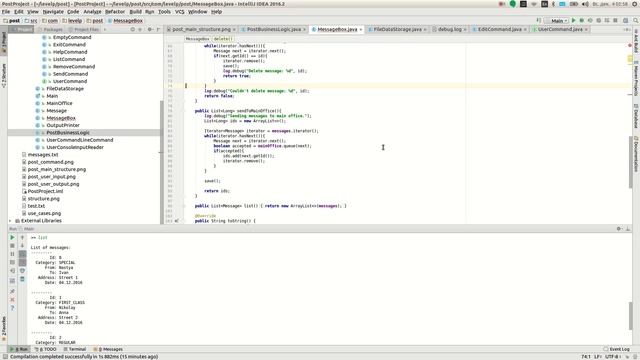Image resolution: width=640 pixels, height=360 pixels.
Task: Click the up arrow in the Run panel
Action: [22, 237]
